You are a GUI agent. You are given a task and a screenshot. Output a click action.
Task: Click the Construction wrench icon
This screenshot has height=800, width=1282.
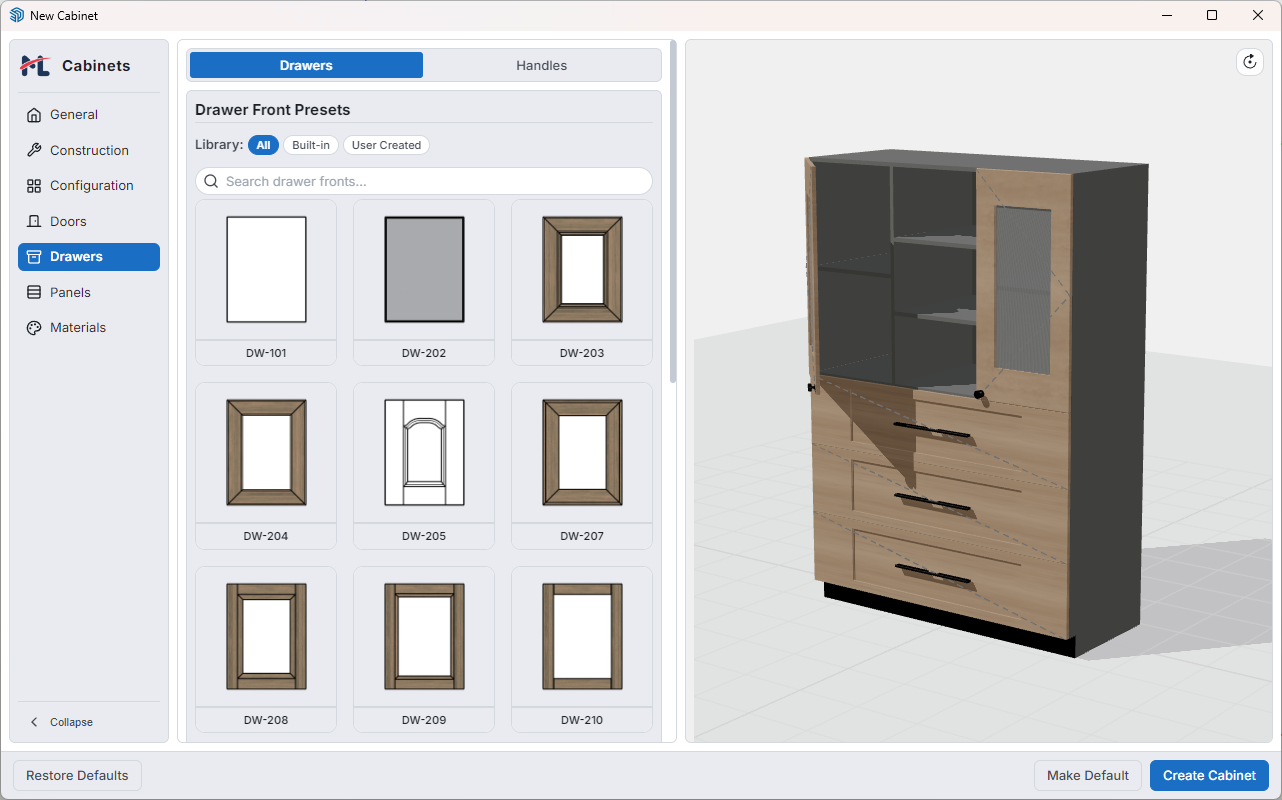(34, 150)
